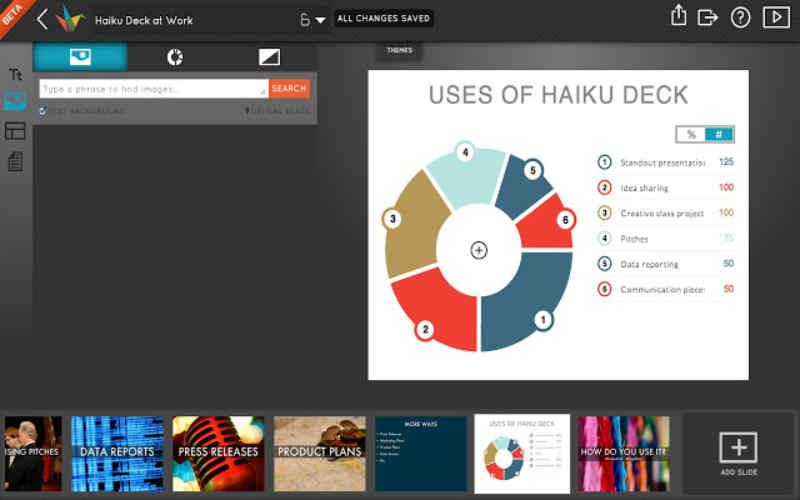The image size is (800, 500).
Task: Select the text tool in sidebar
Action: [x=15, y=75]
